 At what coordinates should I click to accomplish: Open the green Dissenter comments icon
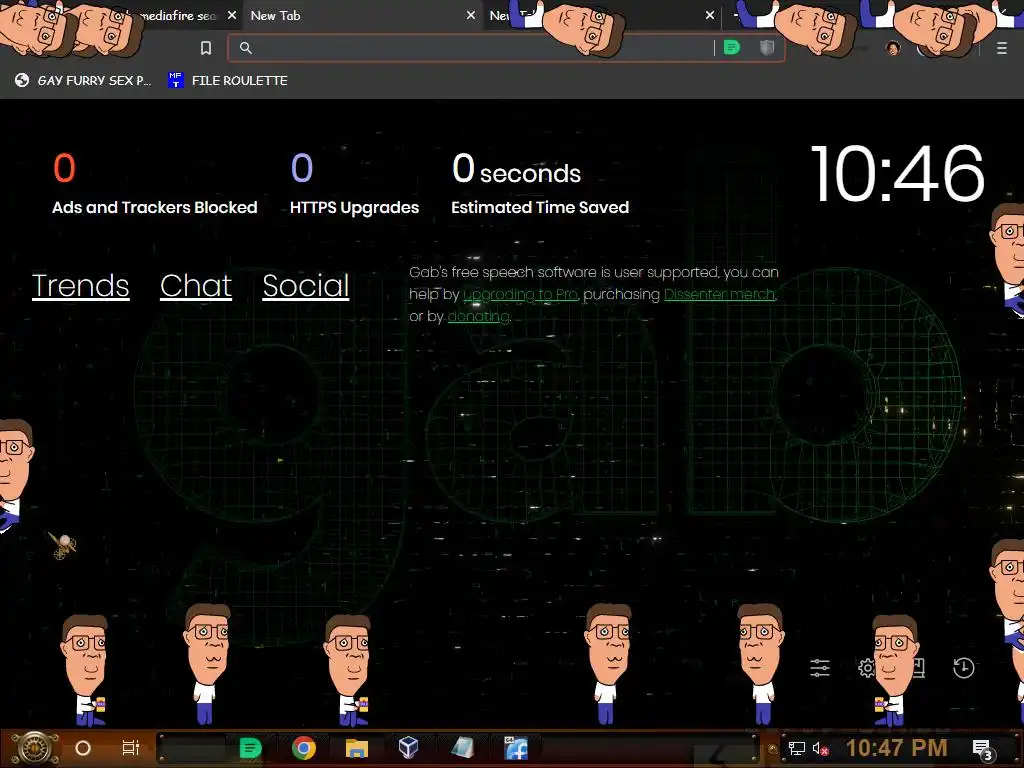pos(731,48)
